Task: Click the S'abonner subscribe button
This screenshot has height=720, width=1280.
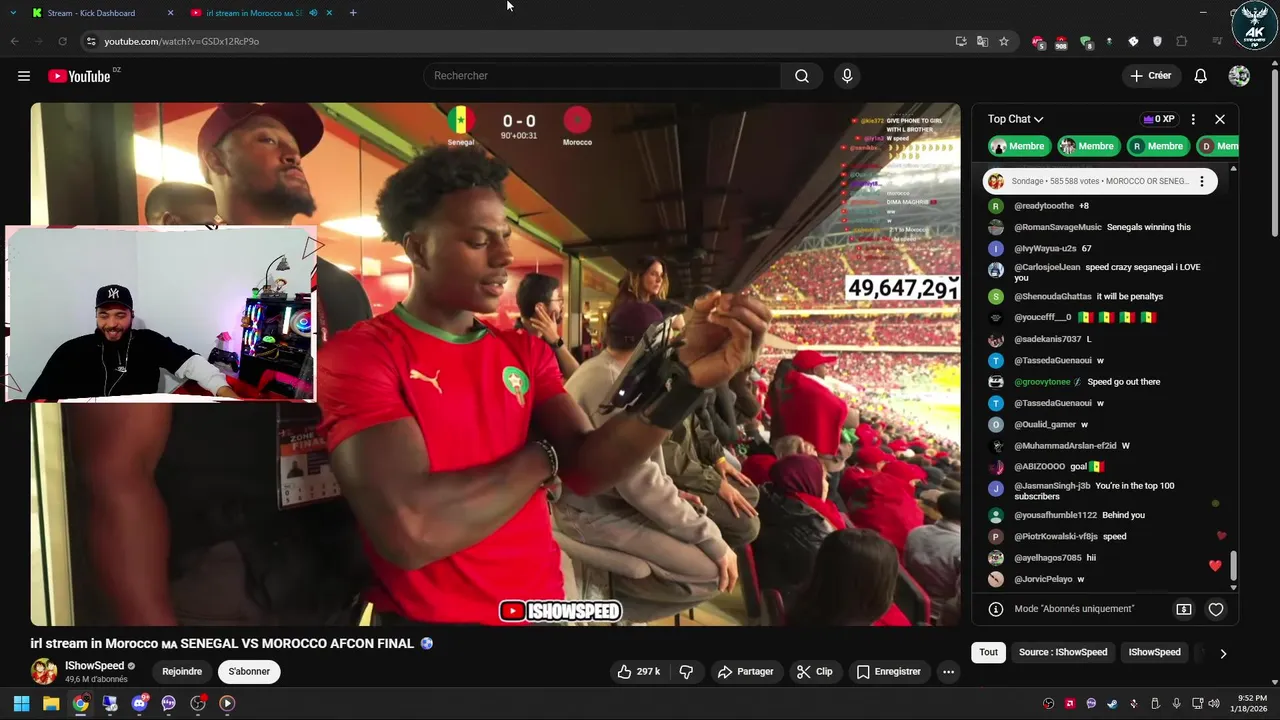Action: point(249,672)
